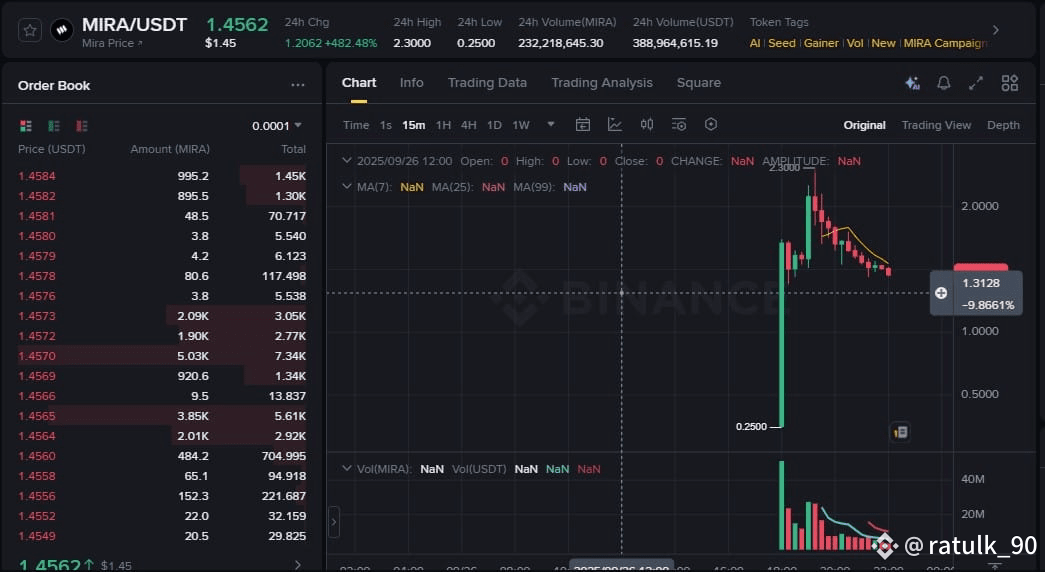
Task: Change candlestick chart style
Action: click(646, 125)
